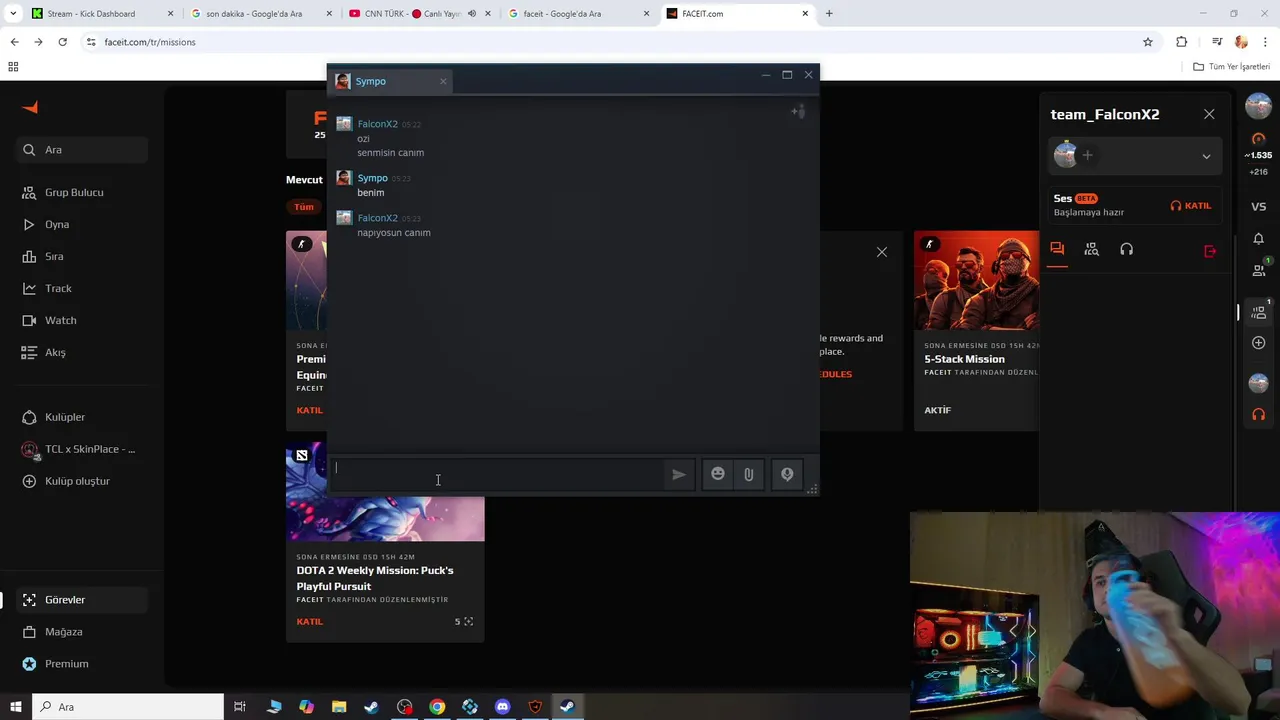Image resolution: width=1280 pixels, height=720 pixels.
Task: Open the party chat icon in team panel
Action: 1057,249
